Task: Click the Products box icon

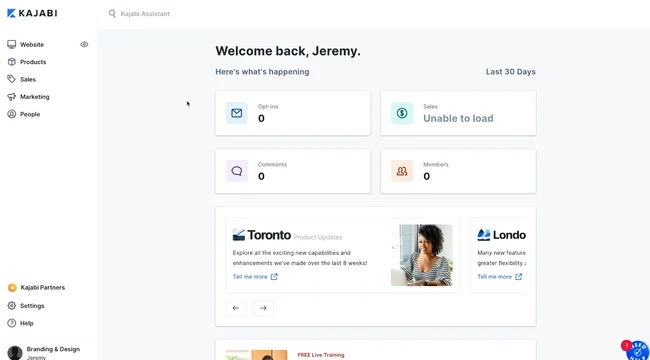Action: click(x=12, y=62)
